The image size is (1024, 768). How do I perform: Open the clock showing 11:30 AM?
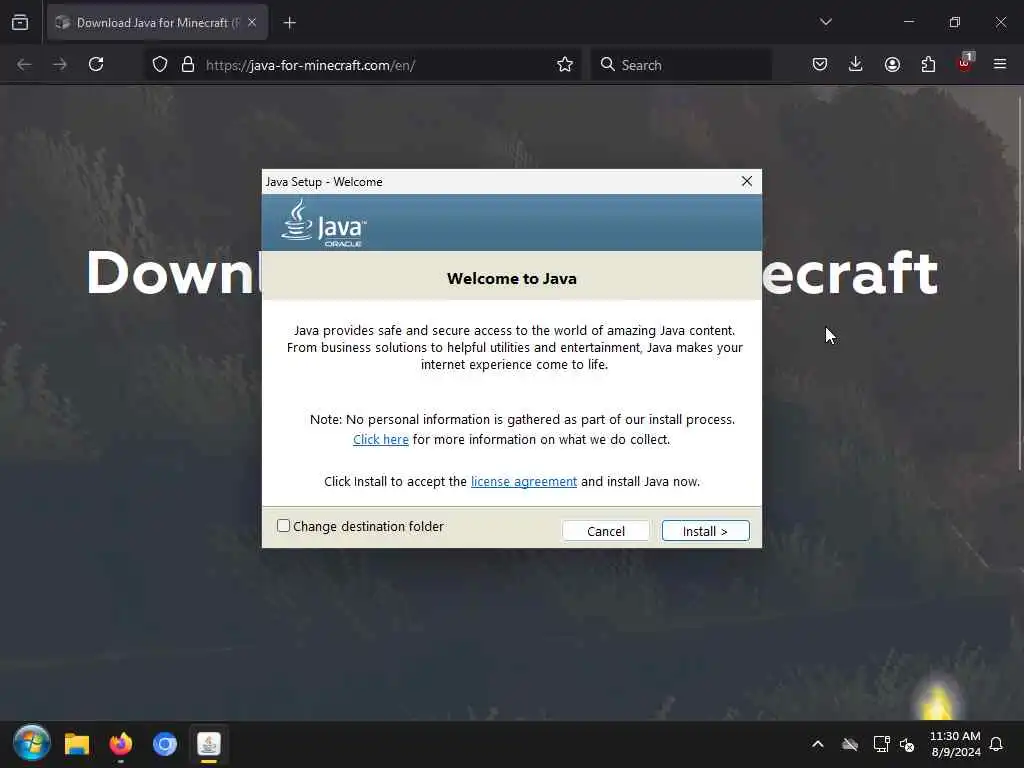pyautogui.click(x=955, y=744)
